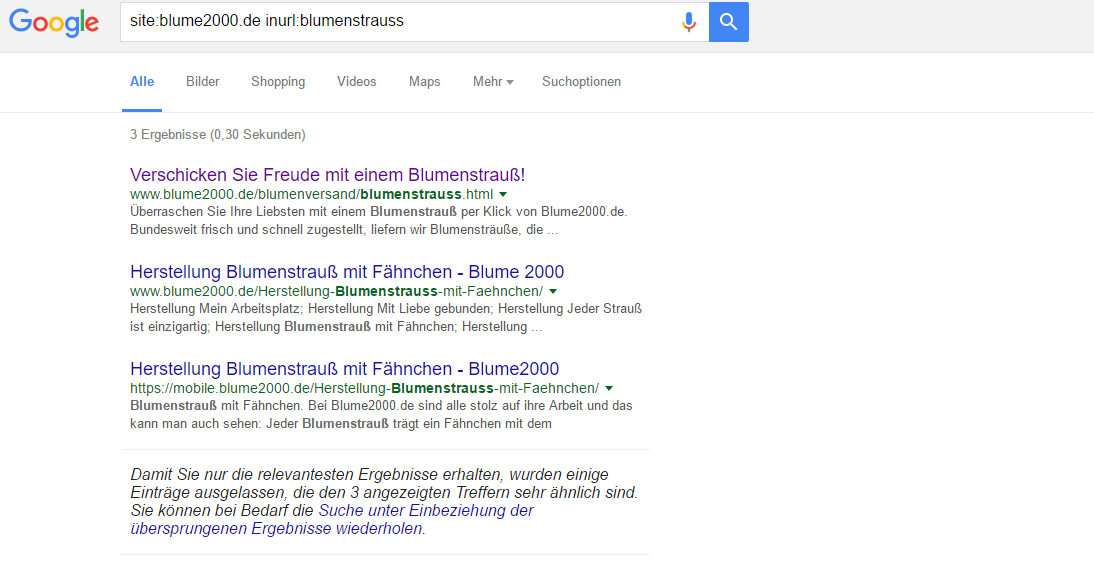Switch to the Bilder tab
Image resolution: width=1094 pixels, height=583 pixels.
pos(202,82)
